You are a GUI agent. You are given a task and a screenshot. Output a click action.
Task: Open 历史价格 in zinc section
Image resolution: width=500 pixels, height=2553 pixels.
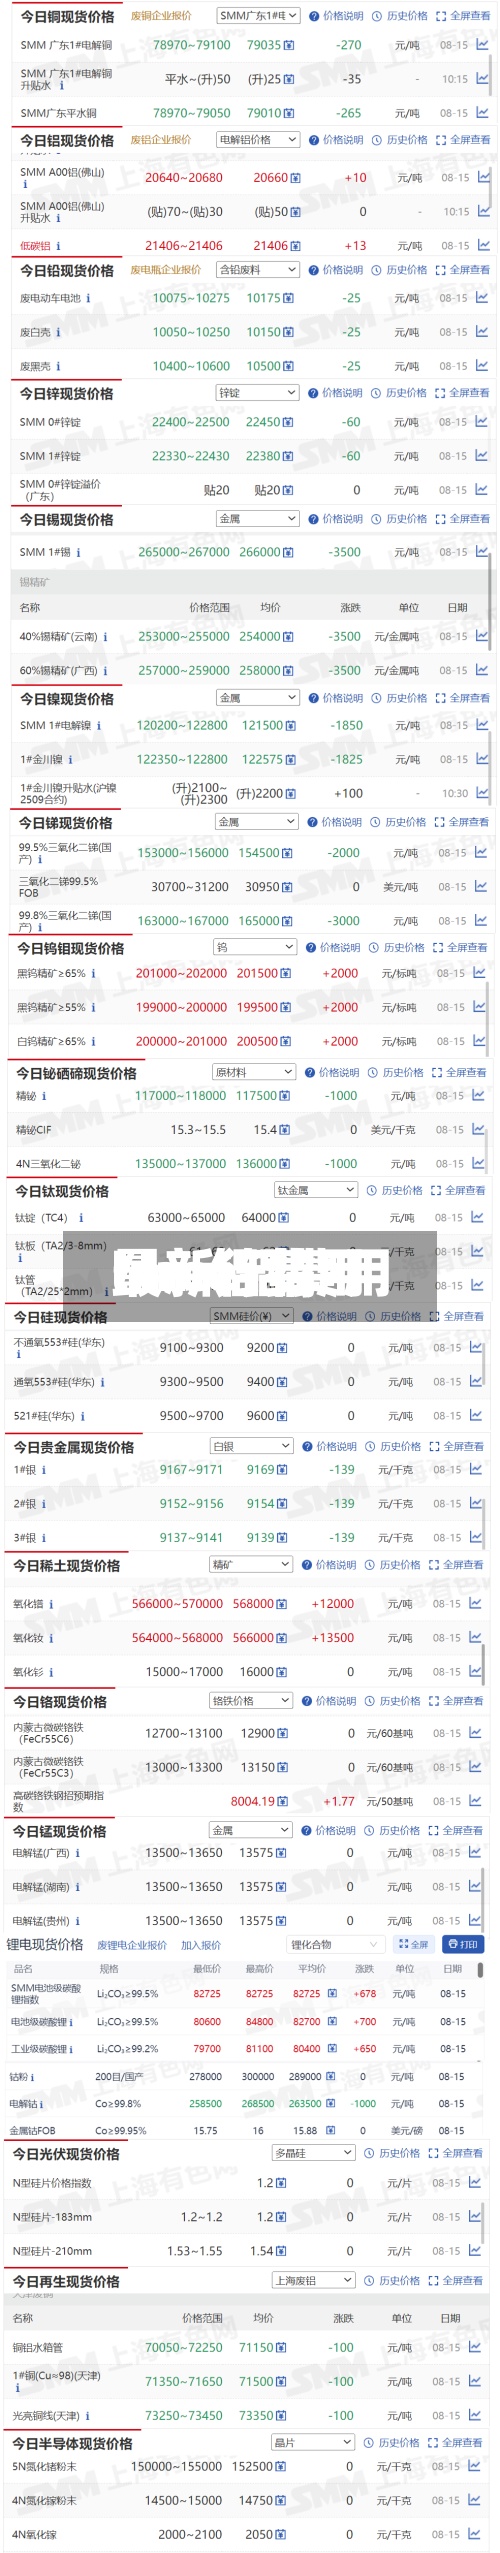click(398, 393)
